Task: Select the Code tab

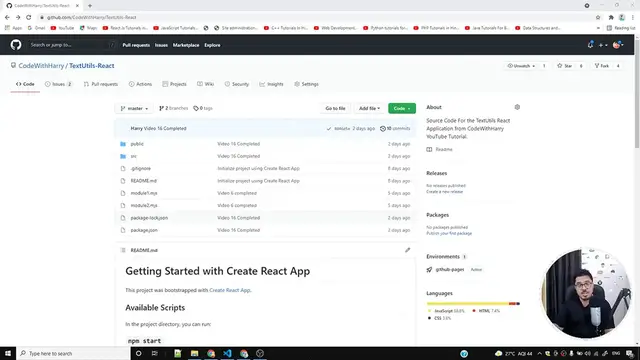Action: (25, 84)
